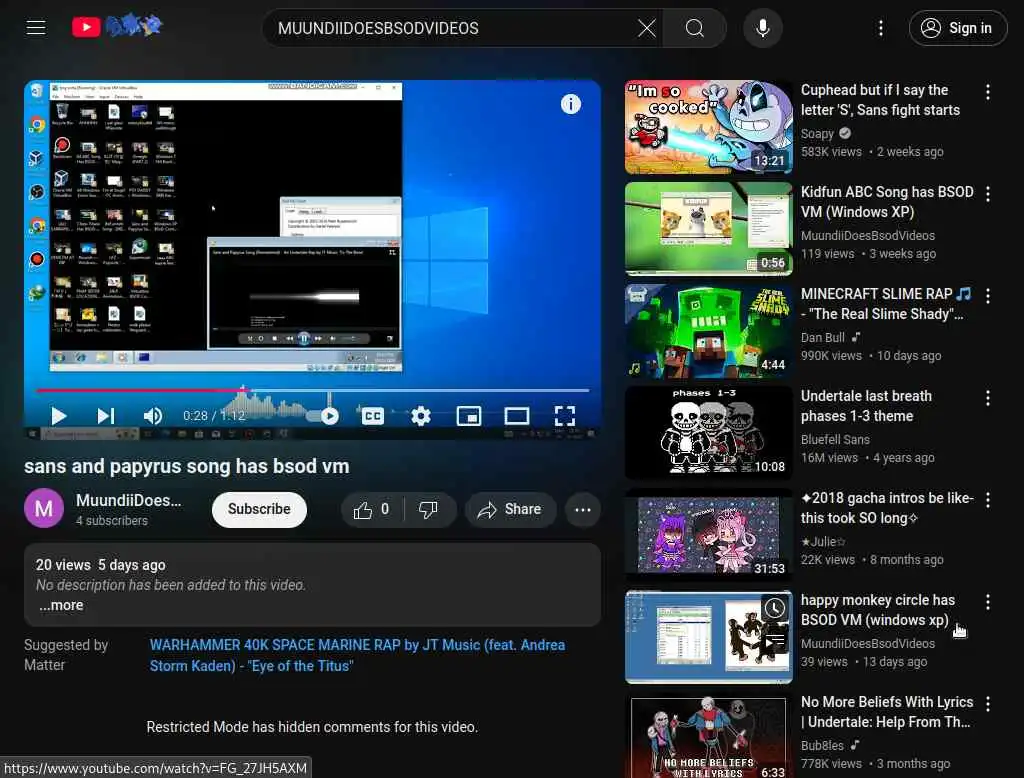Open the Kidfun ABC Song BSOD thumbnail

(709, 229)
